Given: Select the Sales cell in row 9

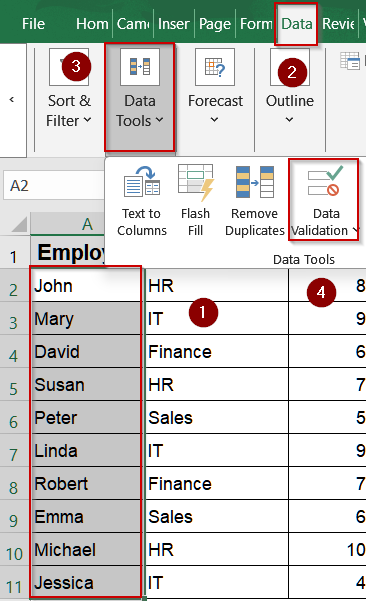Looking at the screenshot, I should click(x=217, y=516).
